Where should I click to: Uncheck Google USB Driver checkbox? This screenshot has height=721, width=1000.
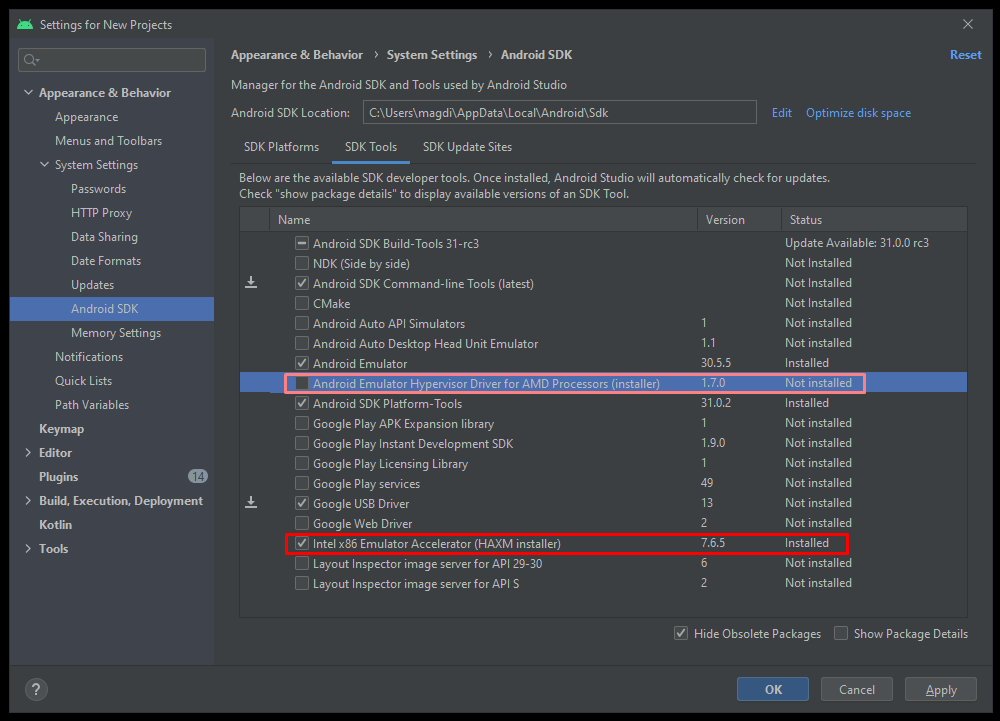tap(302, 503)
